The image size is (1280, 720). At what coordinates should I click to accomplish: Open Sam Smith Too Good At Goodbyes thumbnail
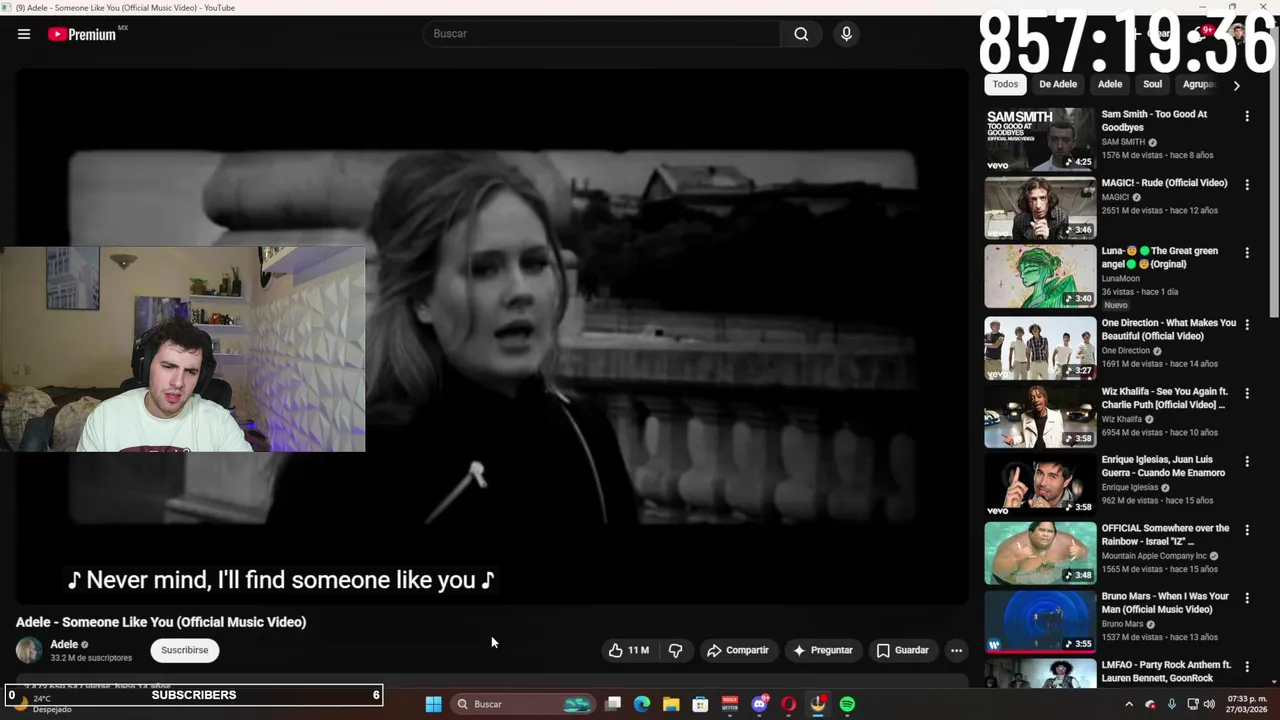[x=1040, y=139]
